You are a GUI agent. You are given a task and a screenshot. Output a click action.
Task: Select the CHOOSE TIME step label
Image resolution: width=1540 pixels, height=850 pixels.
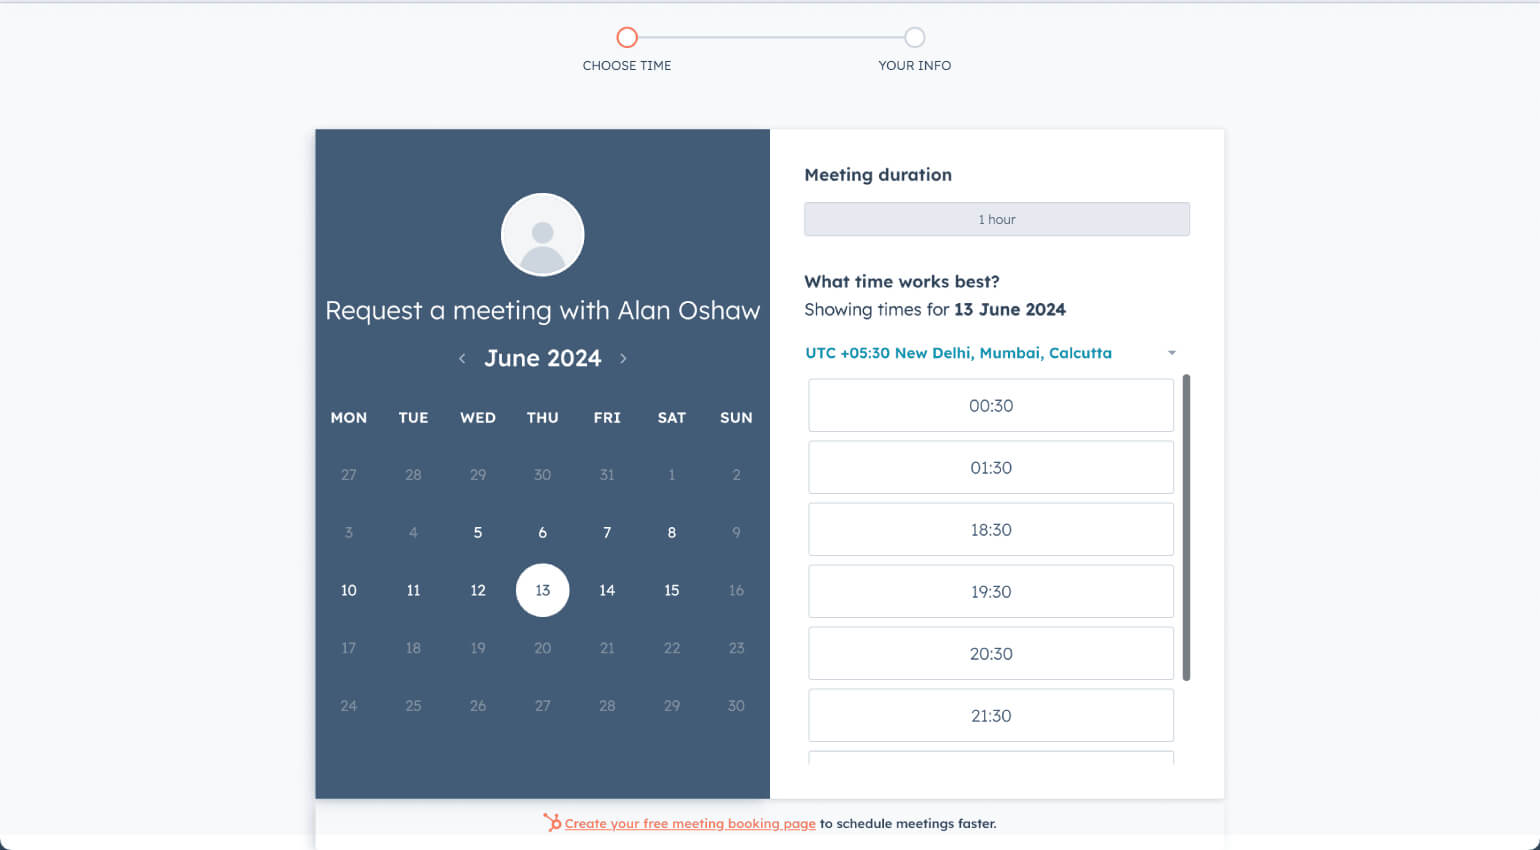coord(627,65)
